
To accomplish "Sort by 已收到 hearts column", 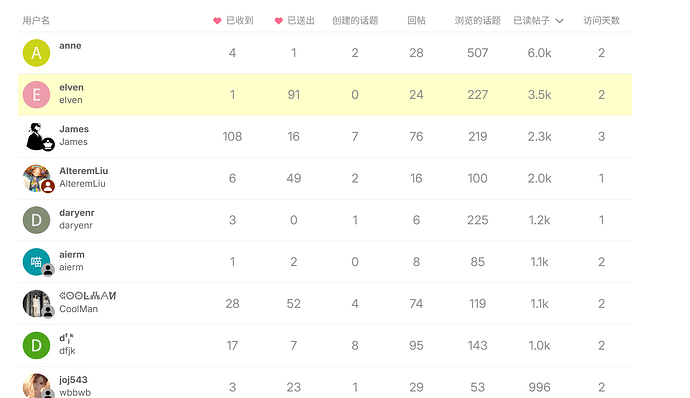I will point(233,21).
